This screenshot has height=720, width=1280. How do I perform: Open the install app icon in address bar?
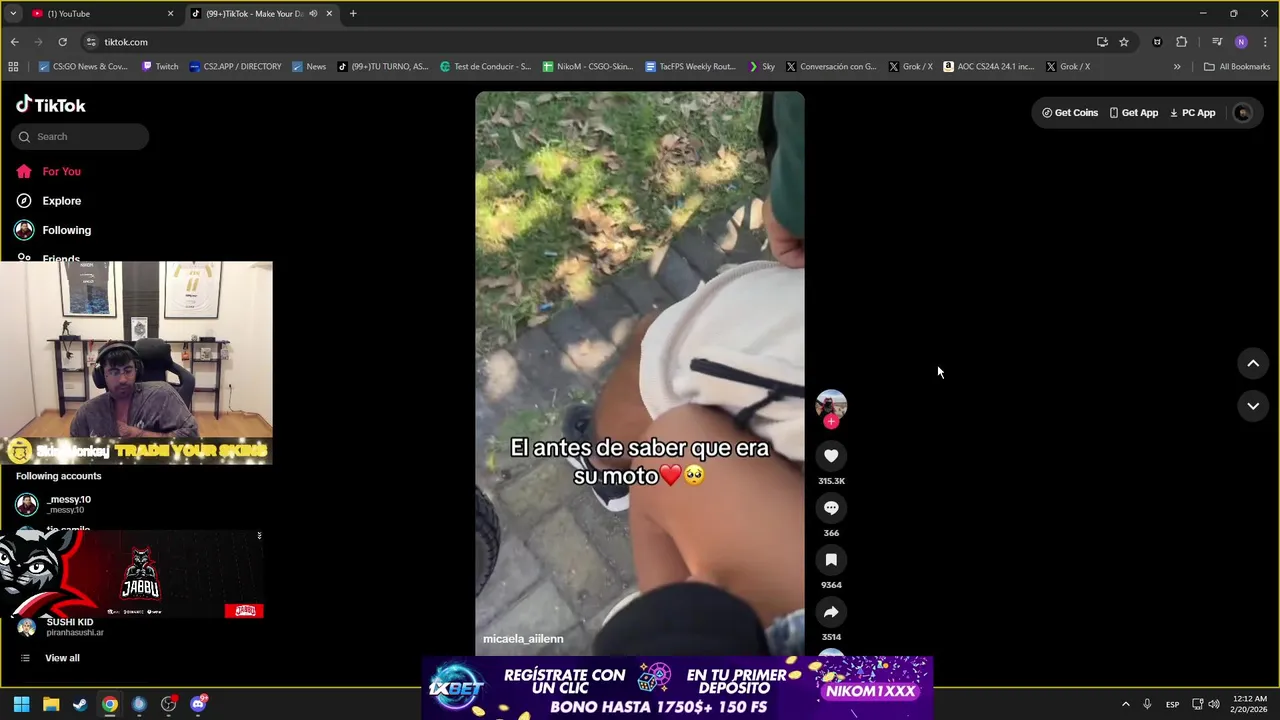[x=1102, y=42]
